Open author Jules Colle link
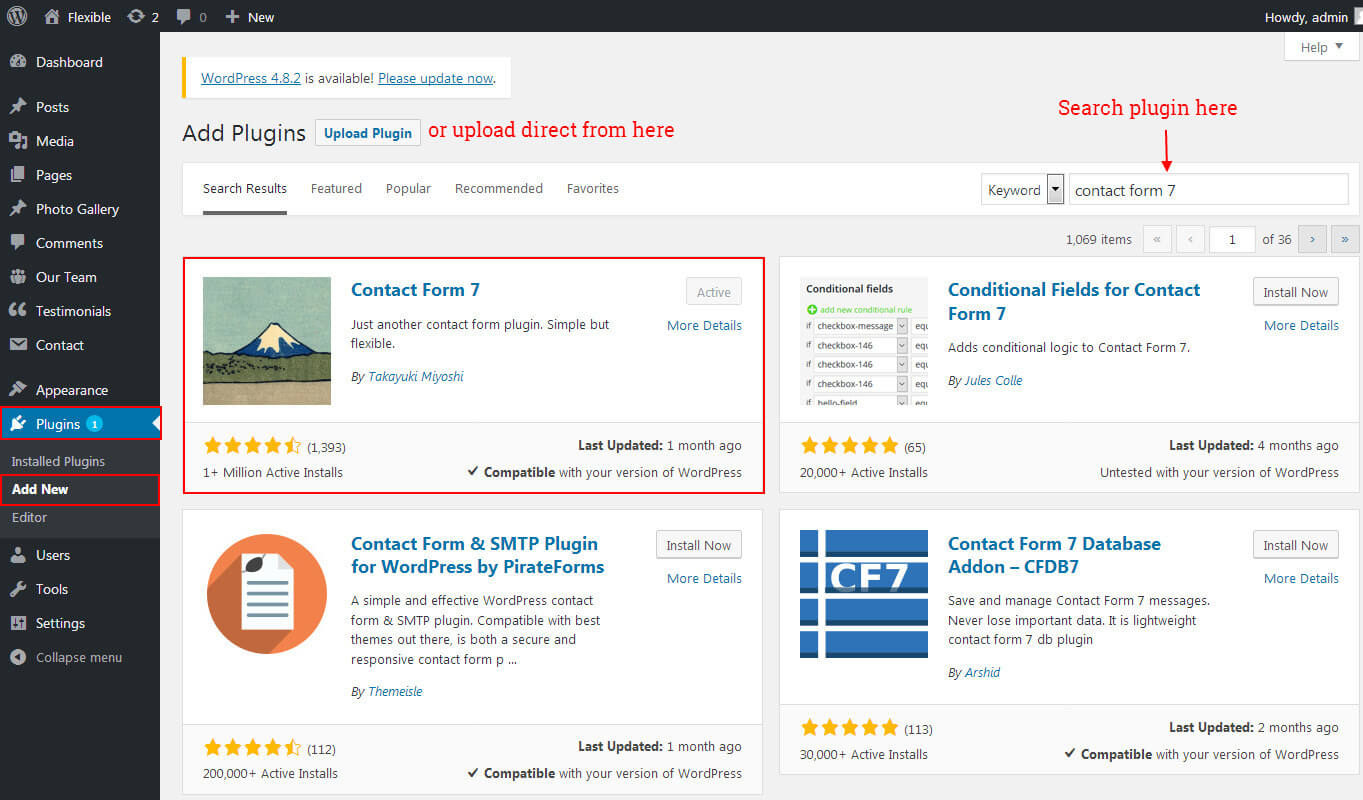The height and width of the screenshot is (800, 1363). click(x=993, y=381)
